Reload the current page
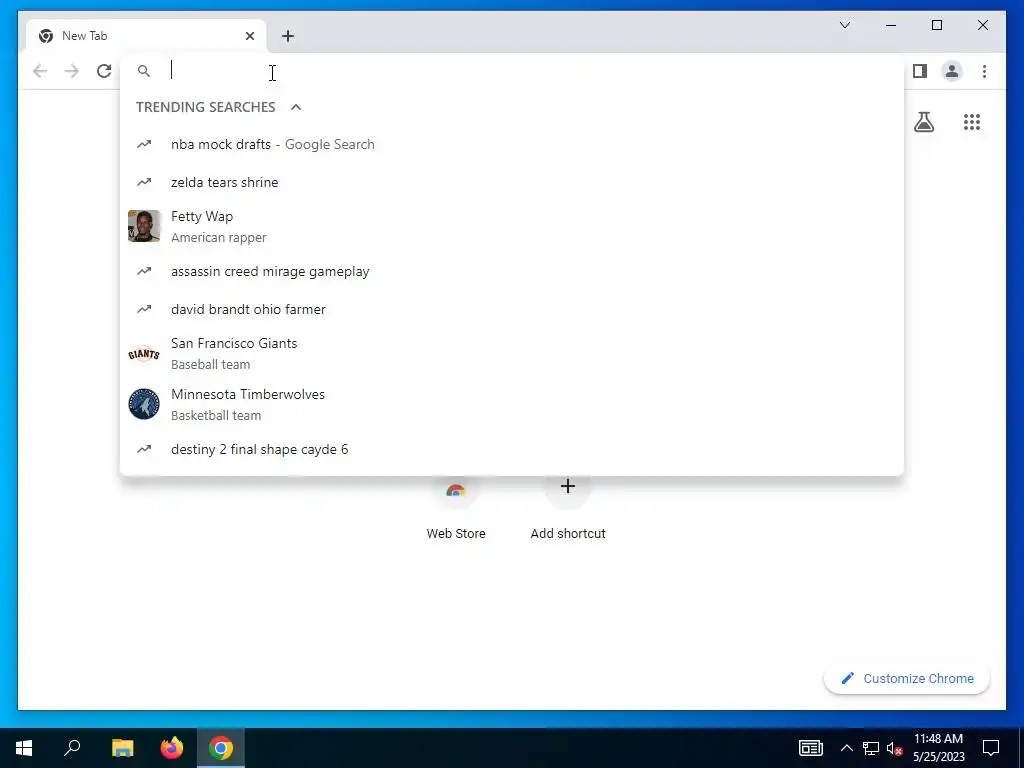The width and height of the screenshot is (1024, 768). point(104,71)
